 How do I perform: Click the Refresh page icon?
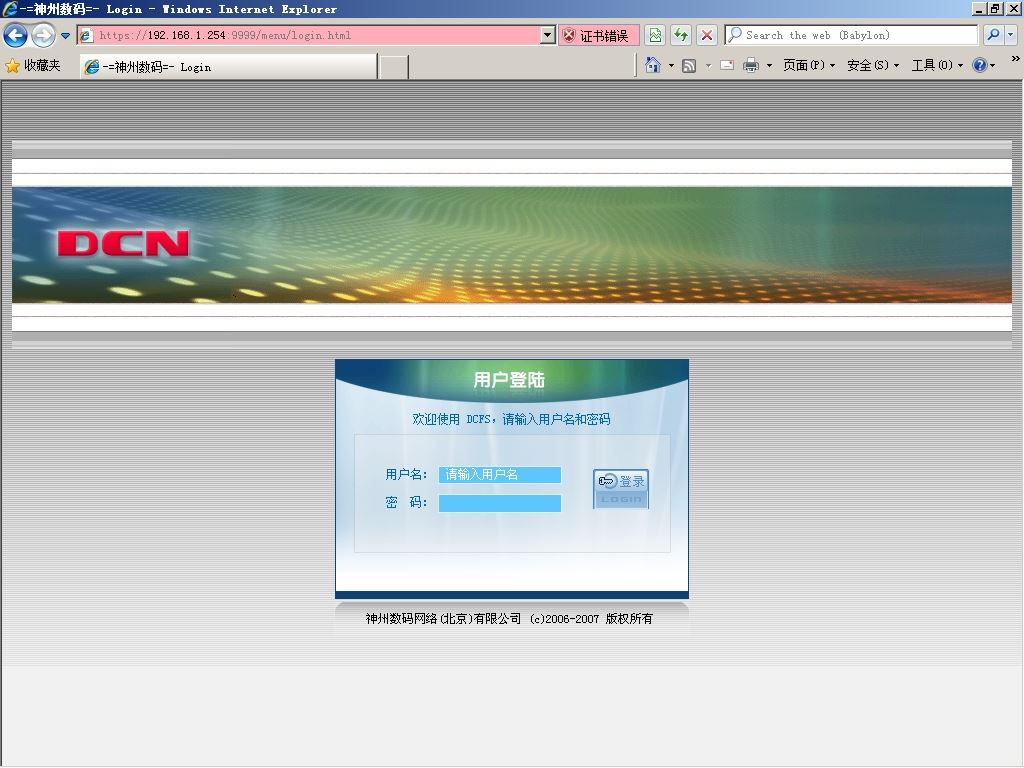(x=680, y=35)
